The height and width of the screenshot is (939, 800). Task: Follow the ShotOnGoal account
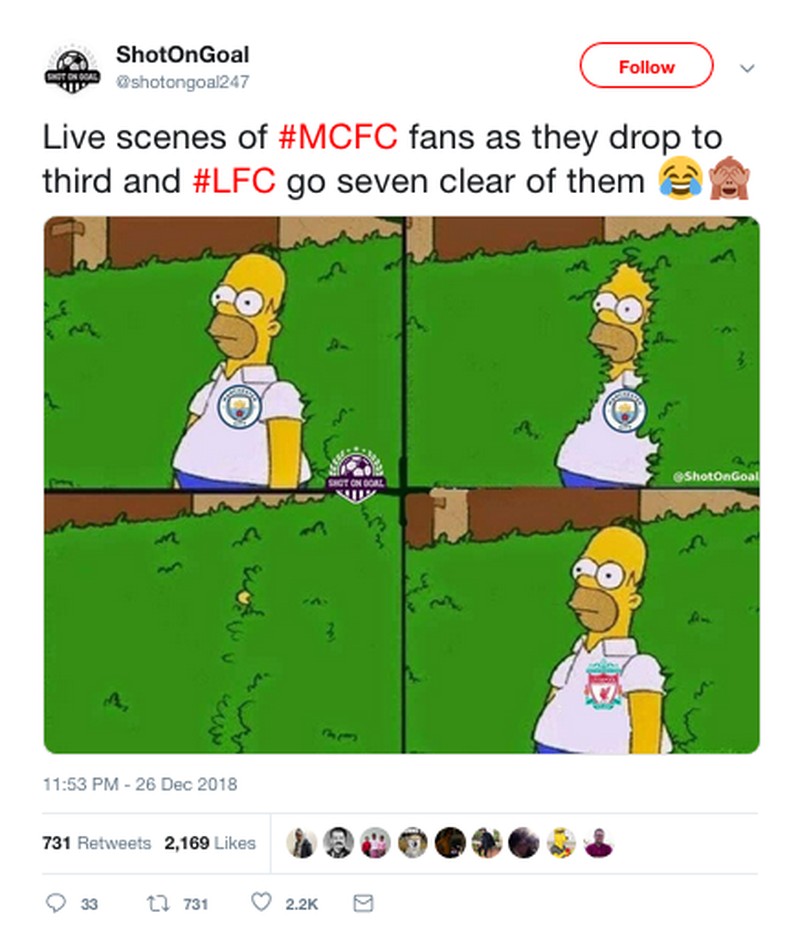pyautogui.click(x=646, y=67)
